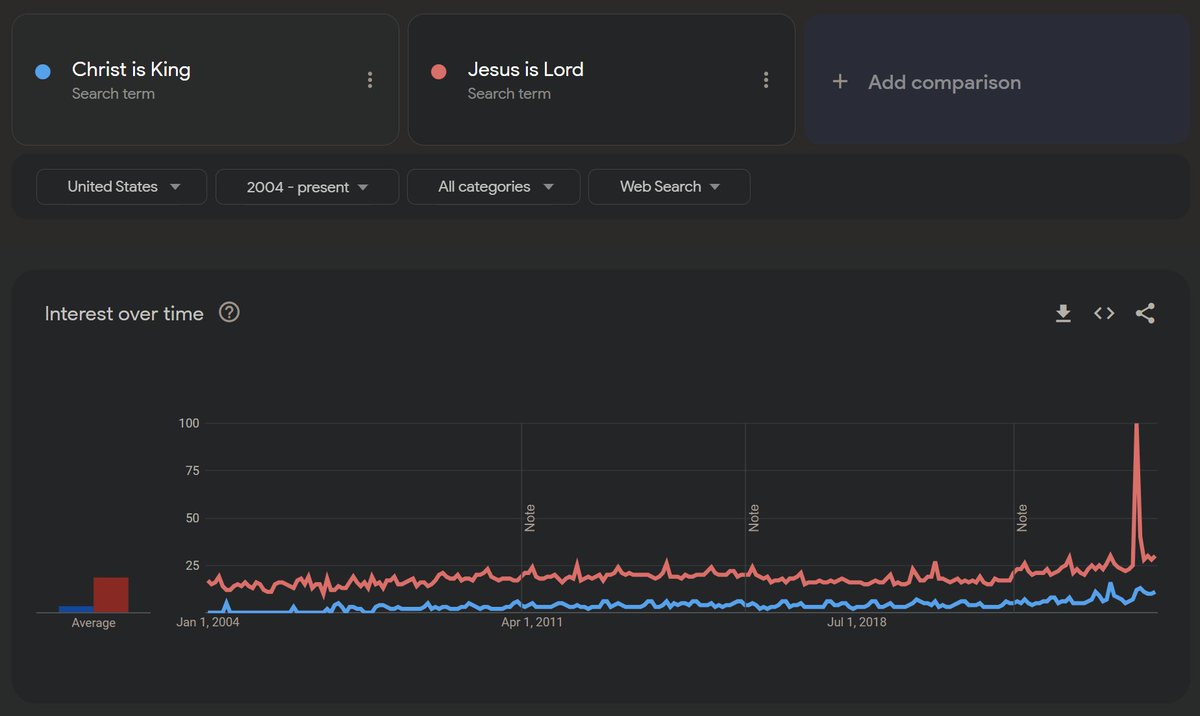This screenshot has height=716, width=1200.
Task: Expand the United States region dropdown
Action: coord(122,187)
